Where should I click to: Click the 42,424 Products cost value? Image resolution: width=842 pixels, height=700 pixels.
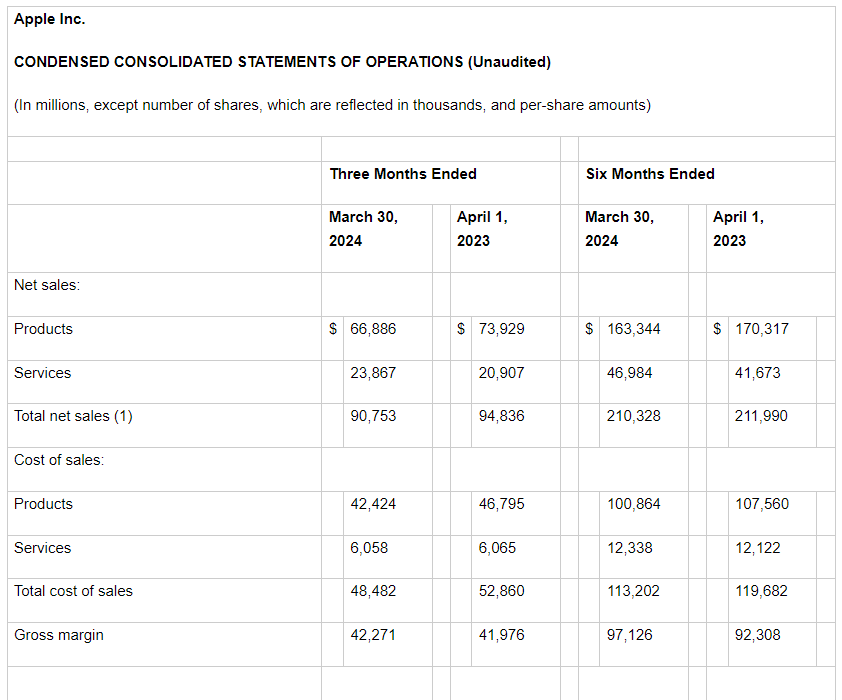(373, 504)
